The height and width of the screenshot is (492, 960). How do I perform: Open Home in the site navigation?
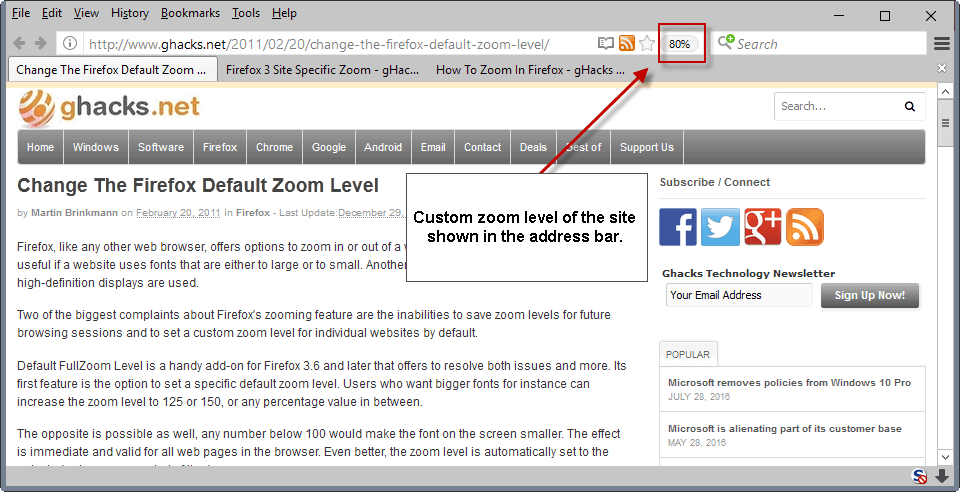(40, 147)
